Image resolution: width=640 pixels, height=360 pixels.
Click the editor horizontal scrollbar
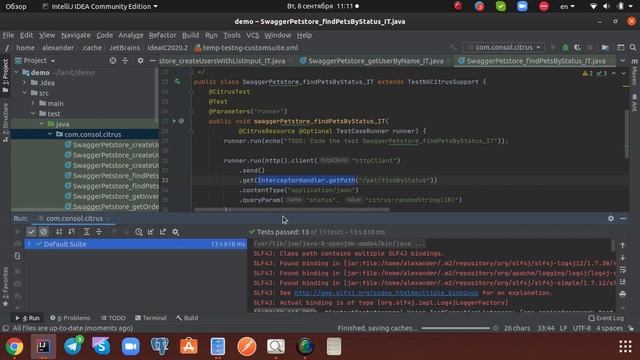[x=291, y=210]
